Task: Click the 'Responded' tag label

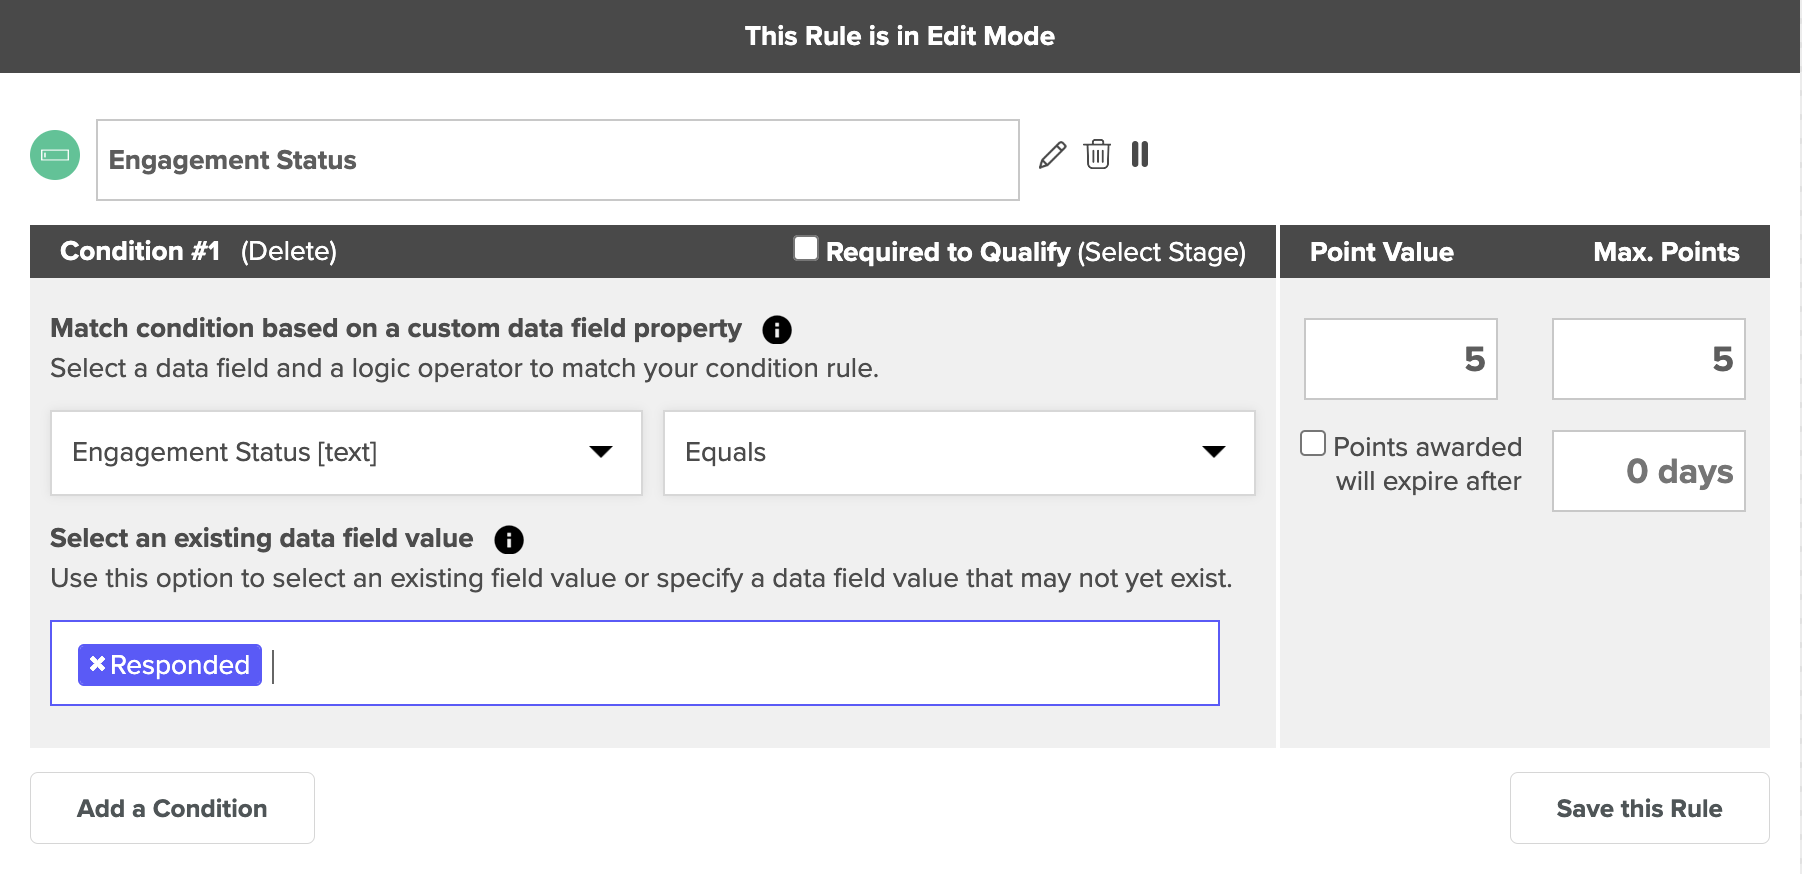Action: point(180,665)
